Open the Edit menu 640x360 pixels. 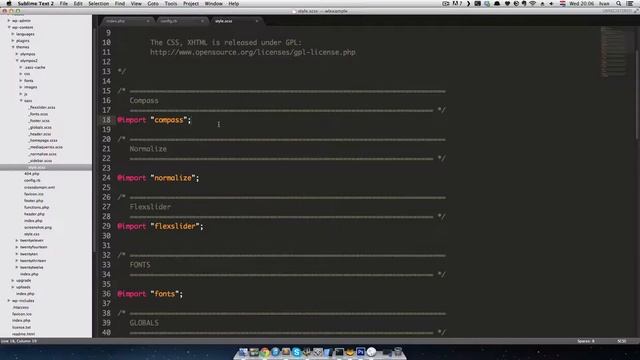pos(78,3)
